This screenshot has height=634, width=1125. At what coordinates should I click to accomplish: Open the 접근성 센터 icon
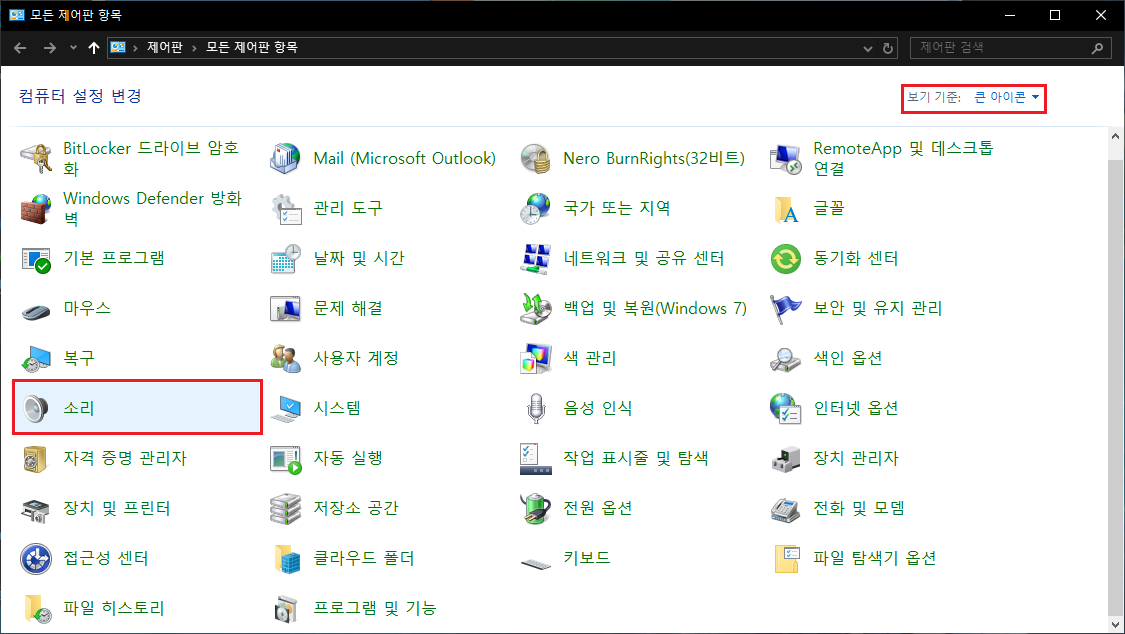coord(37,558)
